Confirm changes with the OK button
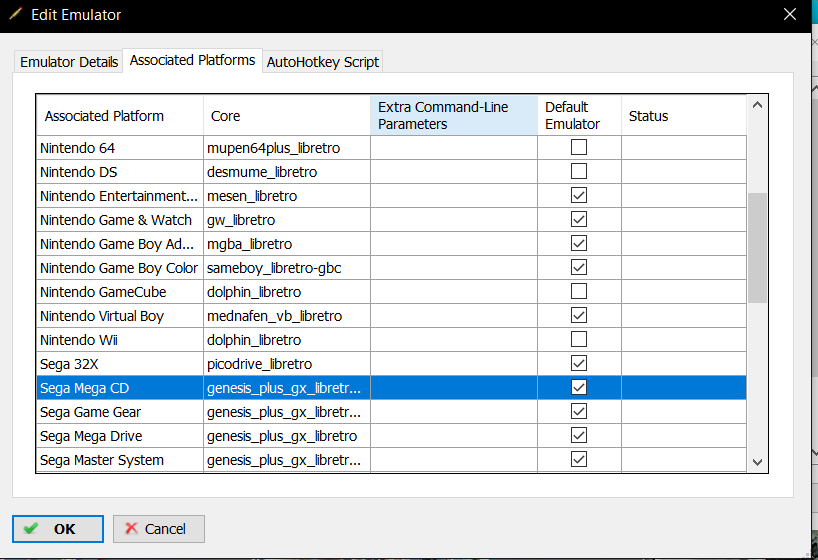The image size is (818, 560). [58, 529]
